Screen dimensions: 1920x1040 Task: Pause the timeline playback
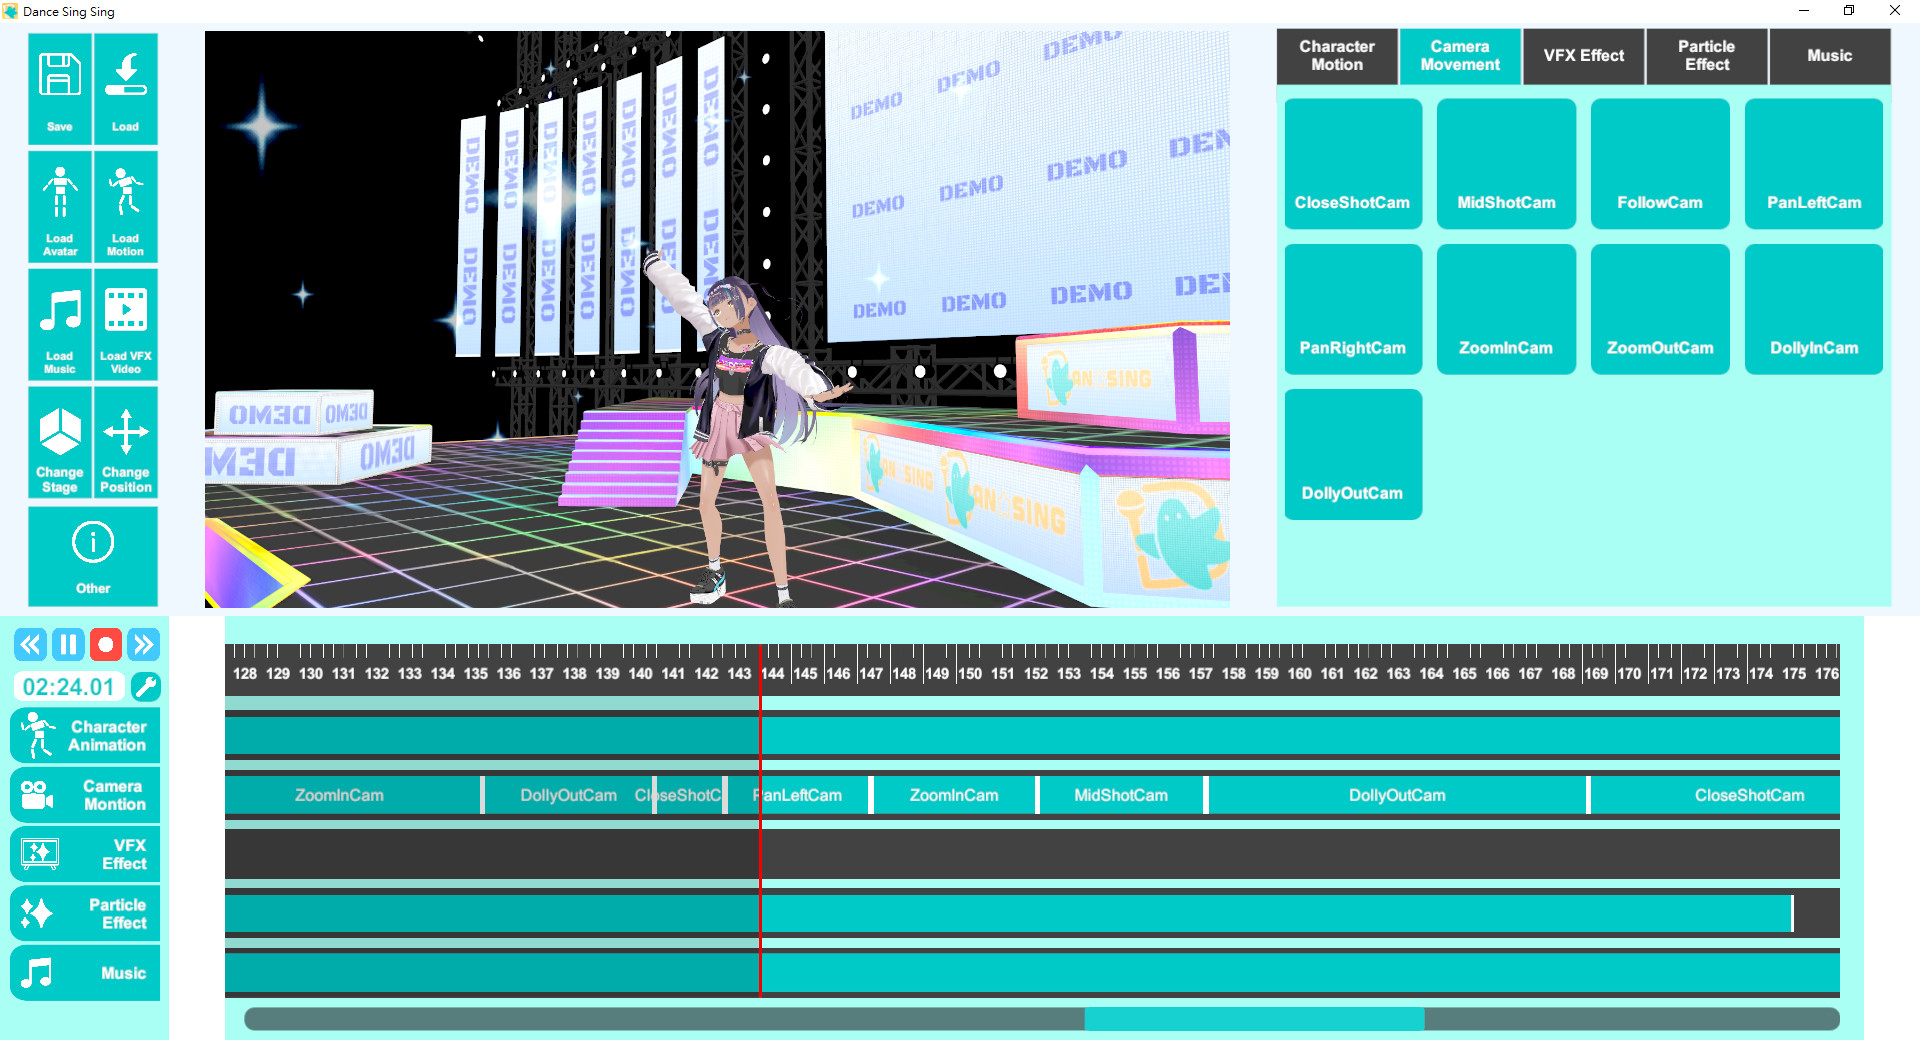tap(68, 645)
